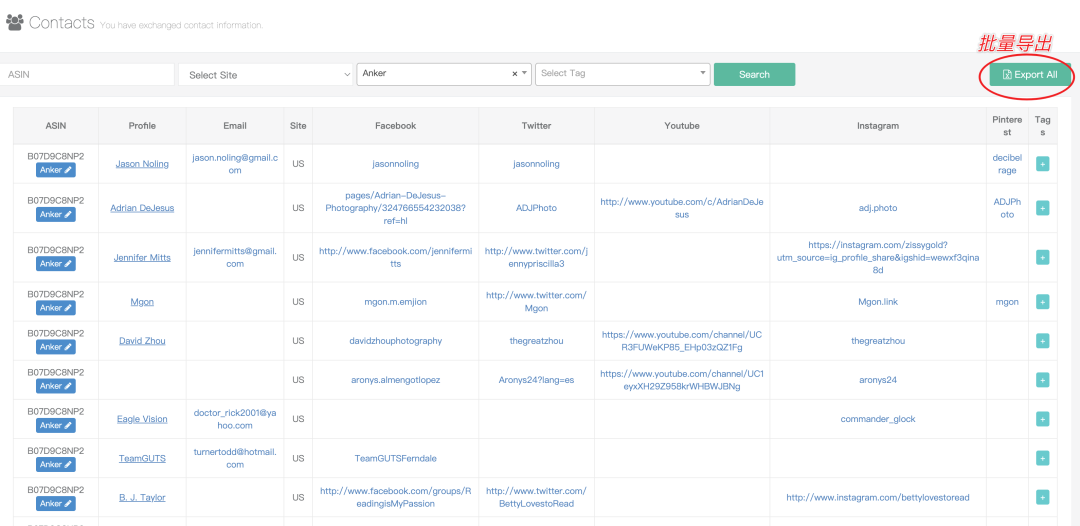1080x526 pixels.
Task: Clear the Anker selection with the x
Action: click(515, 74)
